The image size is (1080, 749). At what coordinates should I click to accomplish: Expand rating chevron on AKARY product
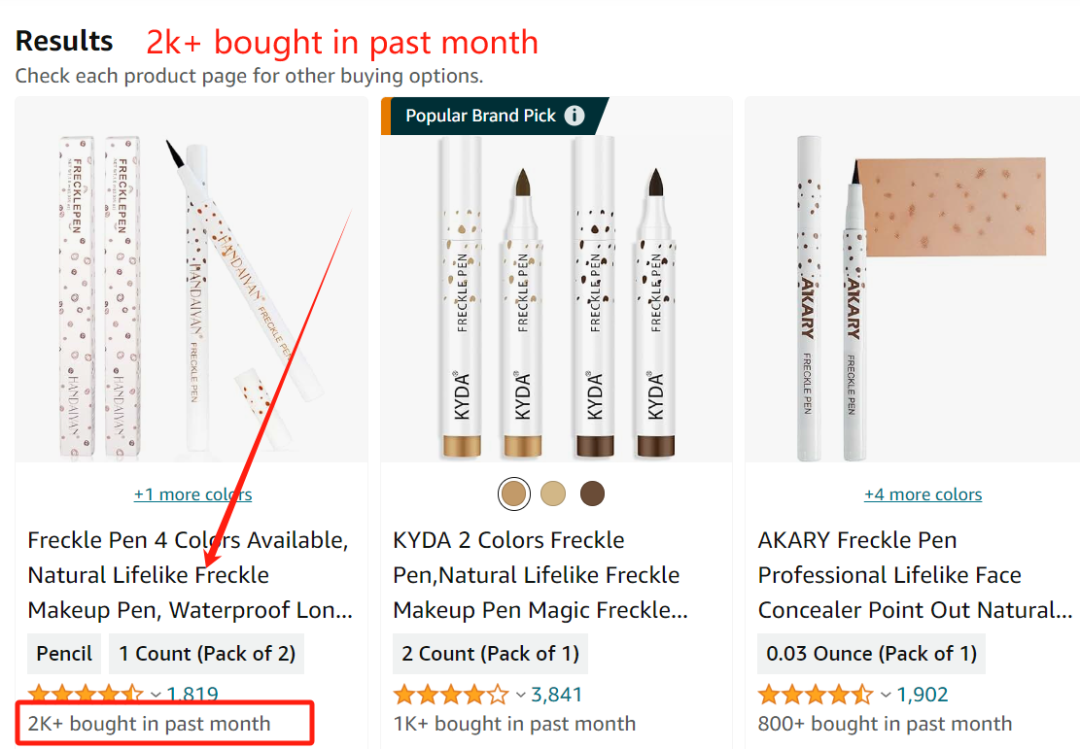point(886,694)
